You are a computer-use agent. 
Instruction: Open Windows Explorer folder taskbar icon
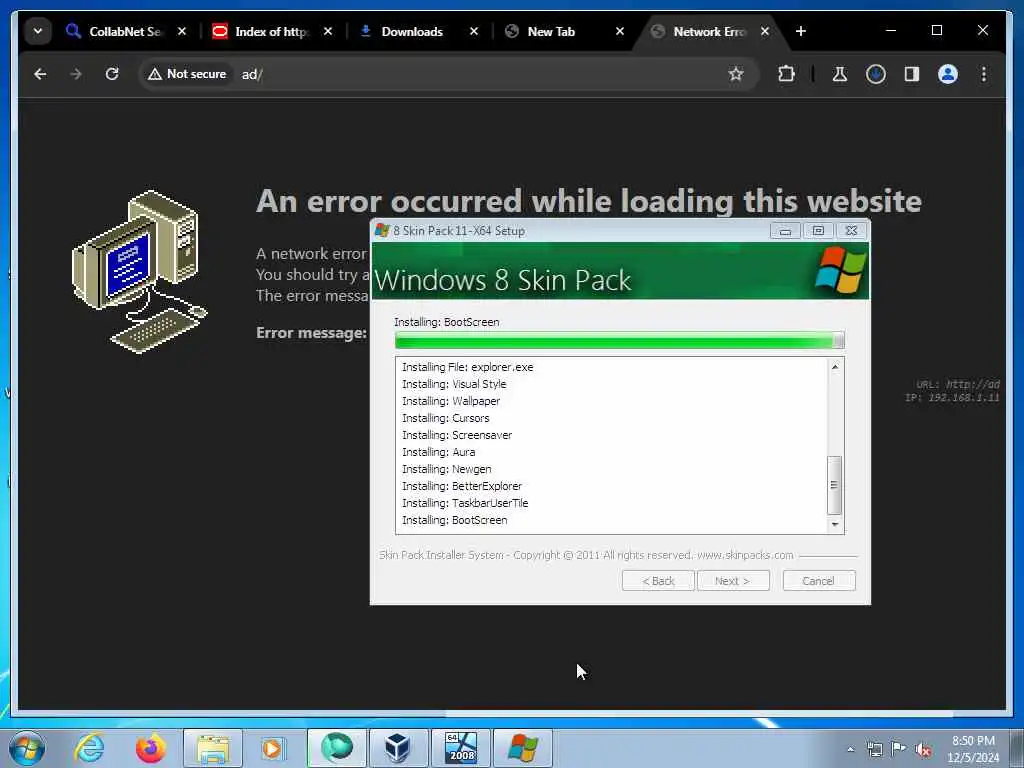[213, 748]
